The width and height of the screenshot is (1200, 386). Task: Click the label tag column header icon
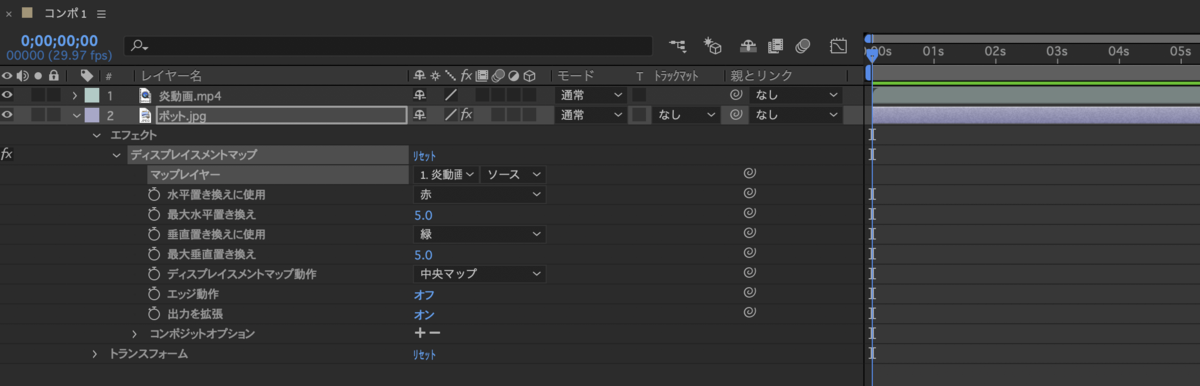[87, 75]
